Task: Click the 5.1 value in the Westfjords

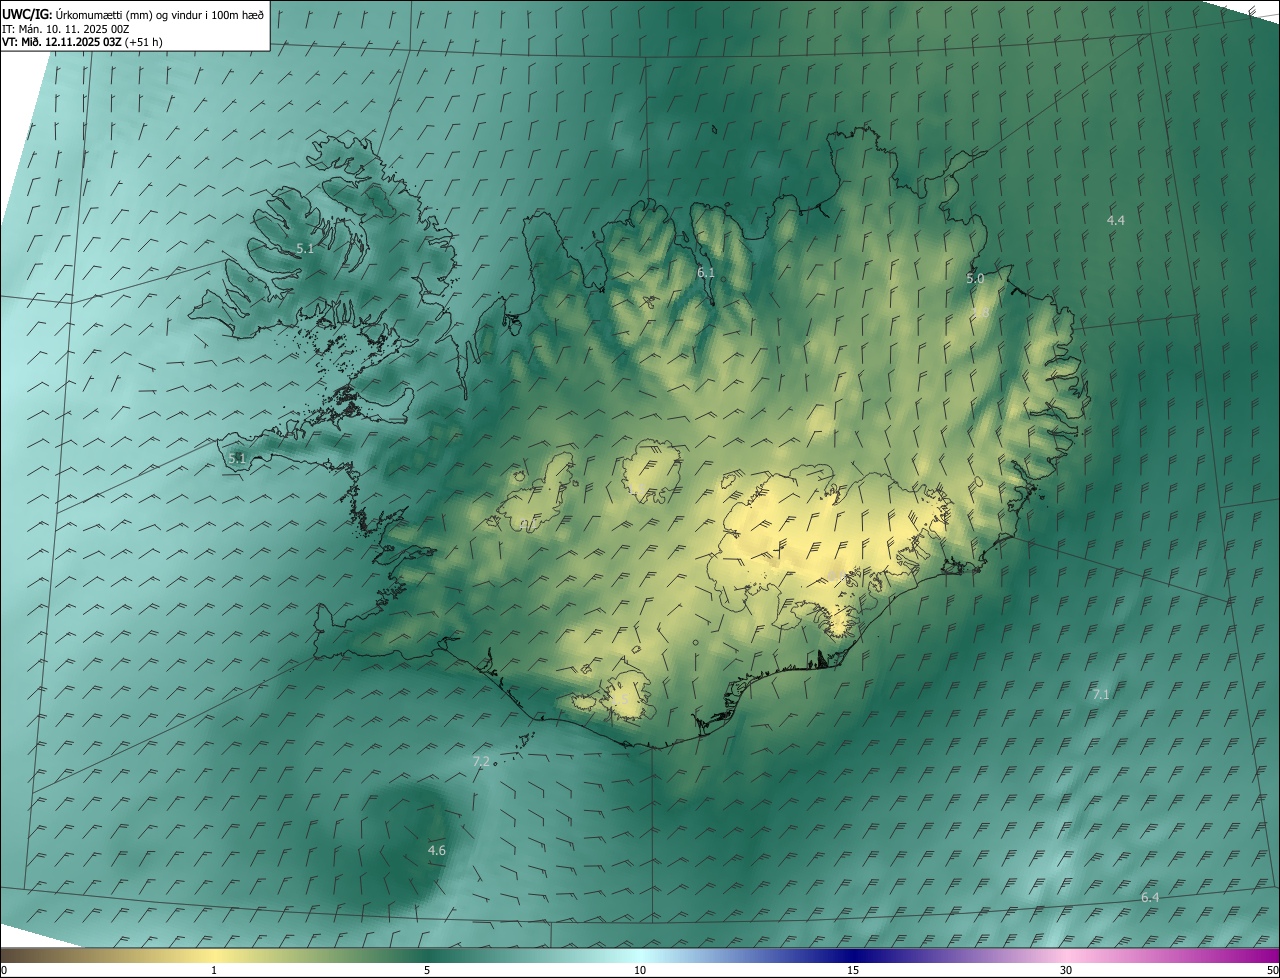Action: point(305,248)
